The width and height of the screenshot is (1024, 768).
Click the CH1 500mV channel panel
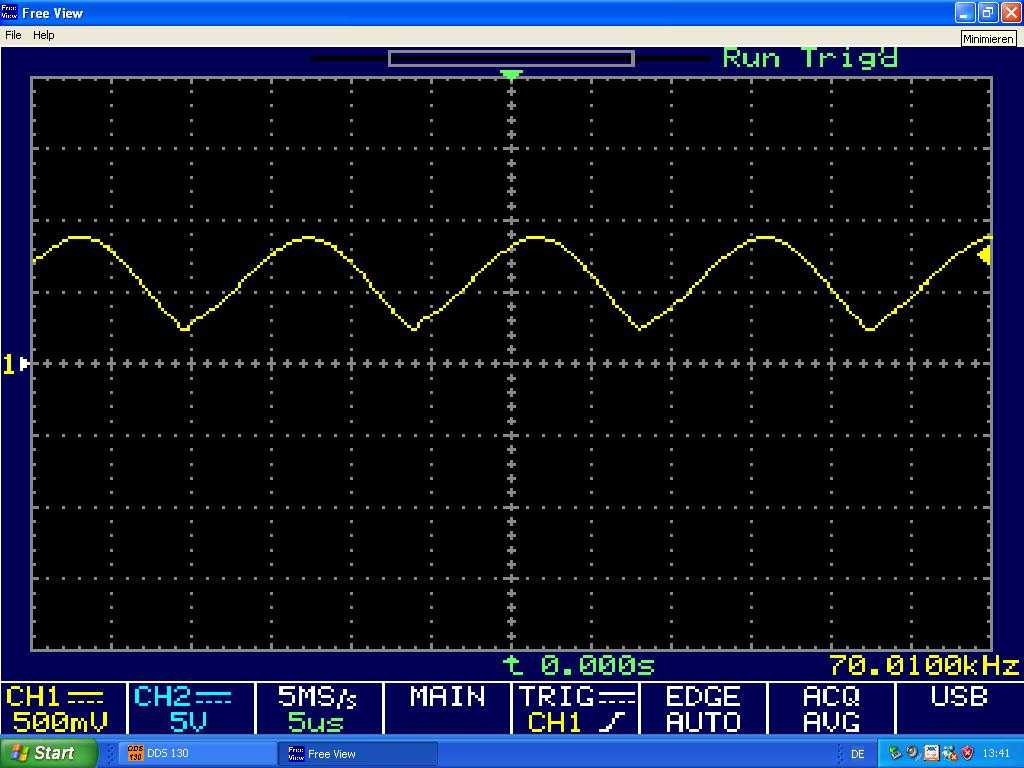coord(63,709)
